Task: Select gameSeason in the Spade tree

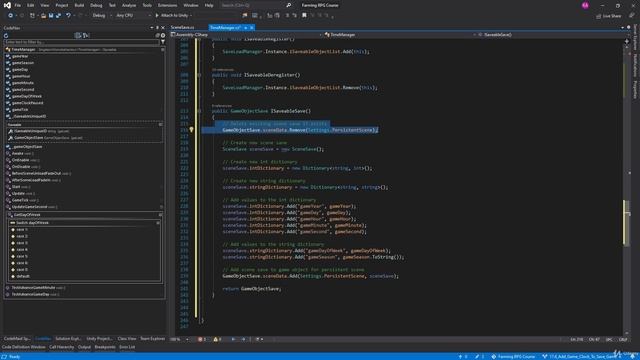Action: click(23, 63)
